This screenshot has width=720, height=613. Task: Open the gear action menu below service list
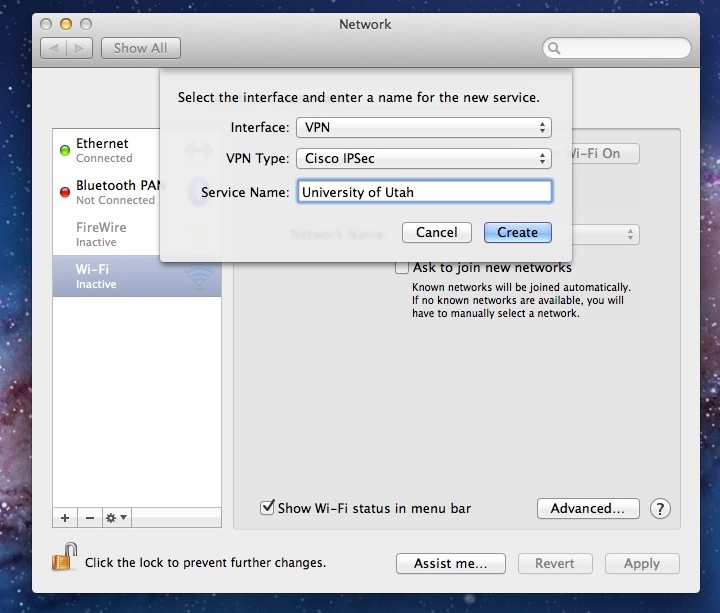(117, 518)
